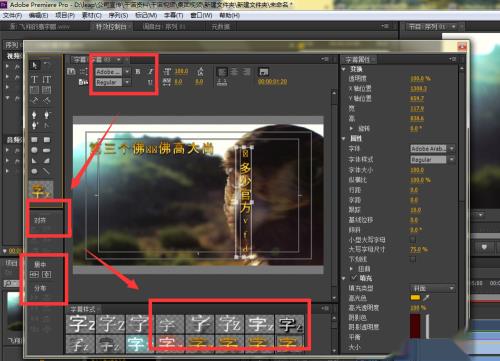Select the horizontal Type tool

point(34,79)
